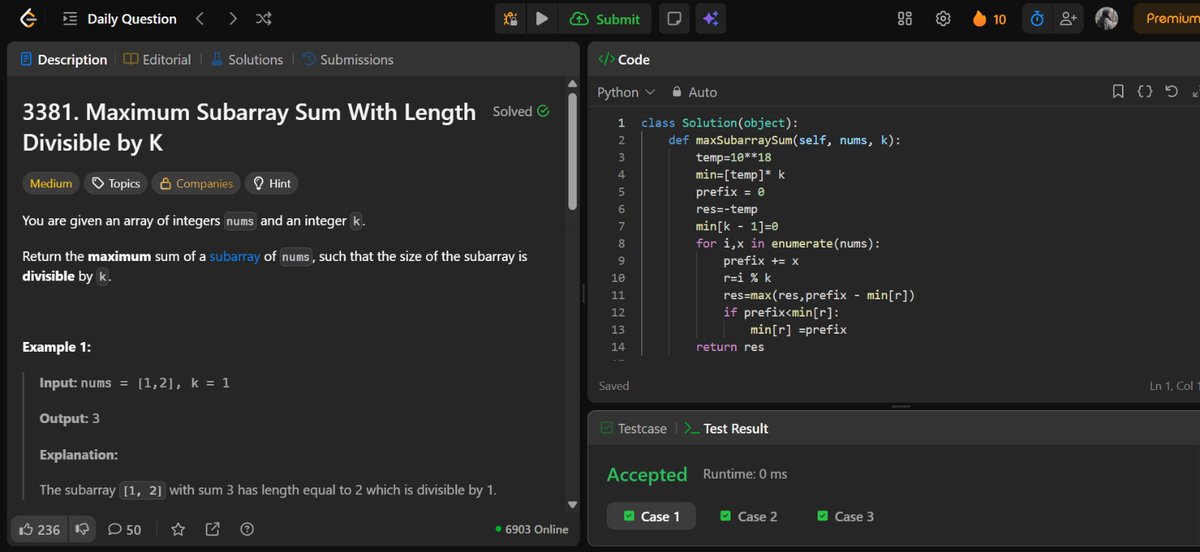Share the problem via share icon
This screenshot has width=1200, height=552.
212,529
